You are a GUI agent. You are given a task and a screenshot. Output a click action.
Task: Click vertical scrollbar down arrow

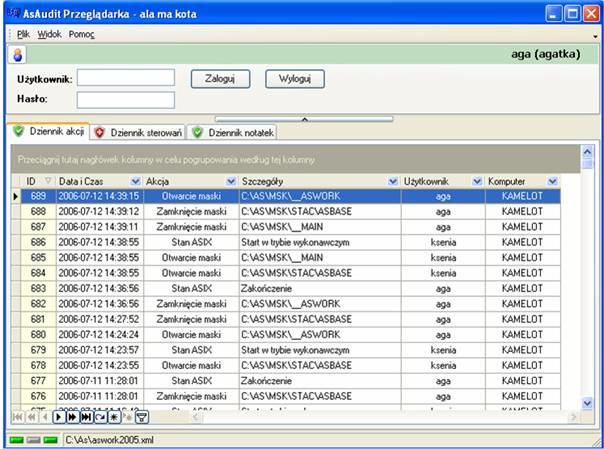pyautogui.click(x=587, y=403)
